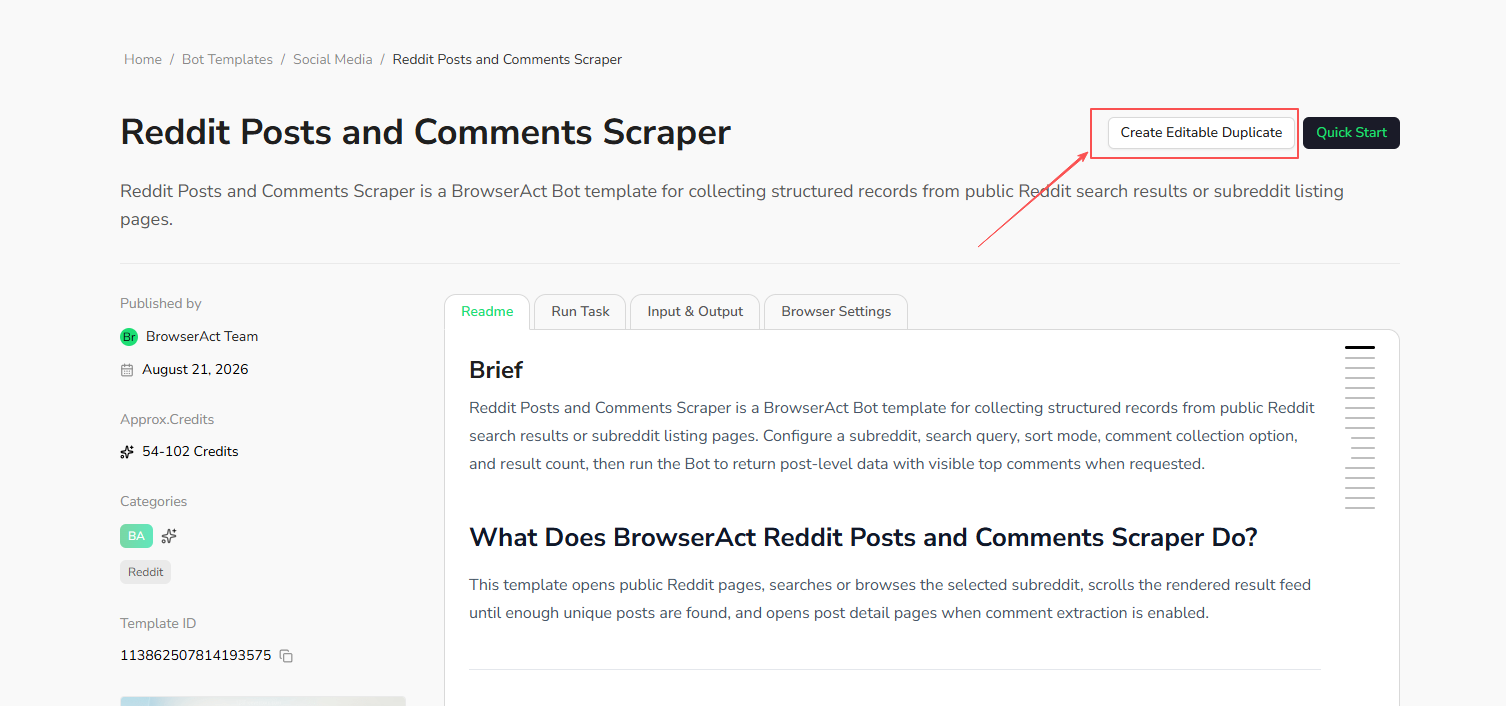
Task: Click the Template ID label
Action: (x=158, y=624)
